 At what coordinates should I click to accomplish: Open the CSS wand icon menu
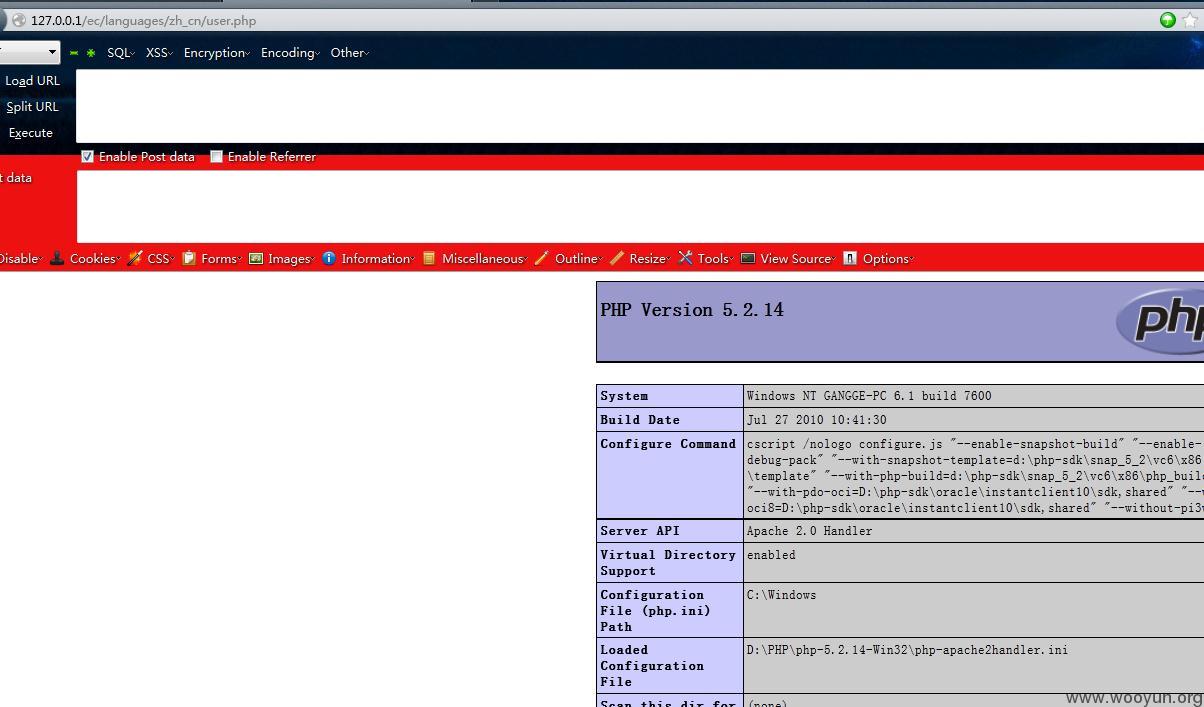(x=135, y=258)
